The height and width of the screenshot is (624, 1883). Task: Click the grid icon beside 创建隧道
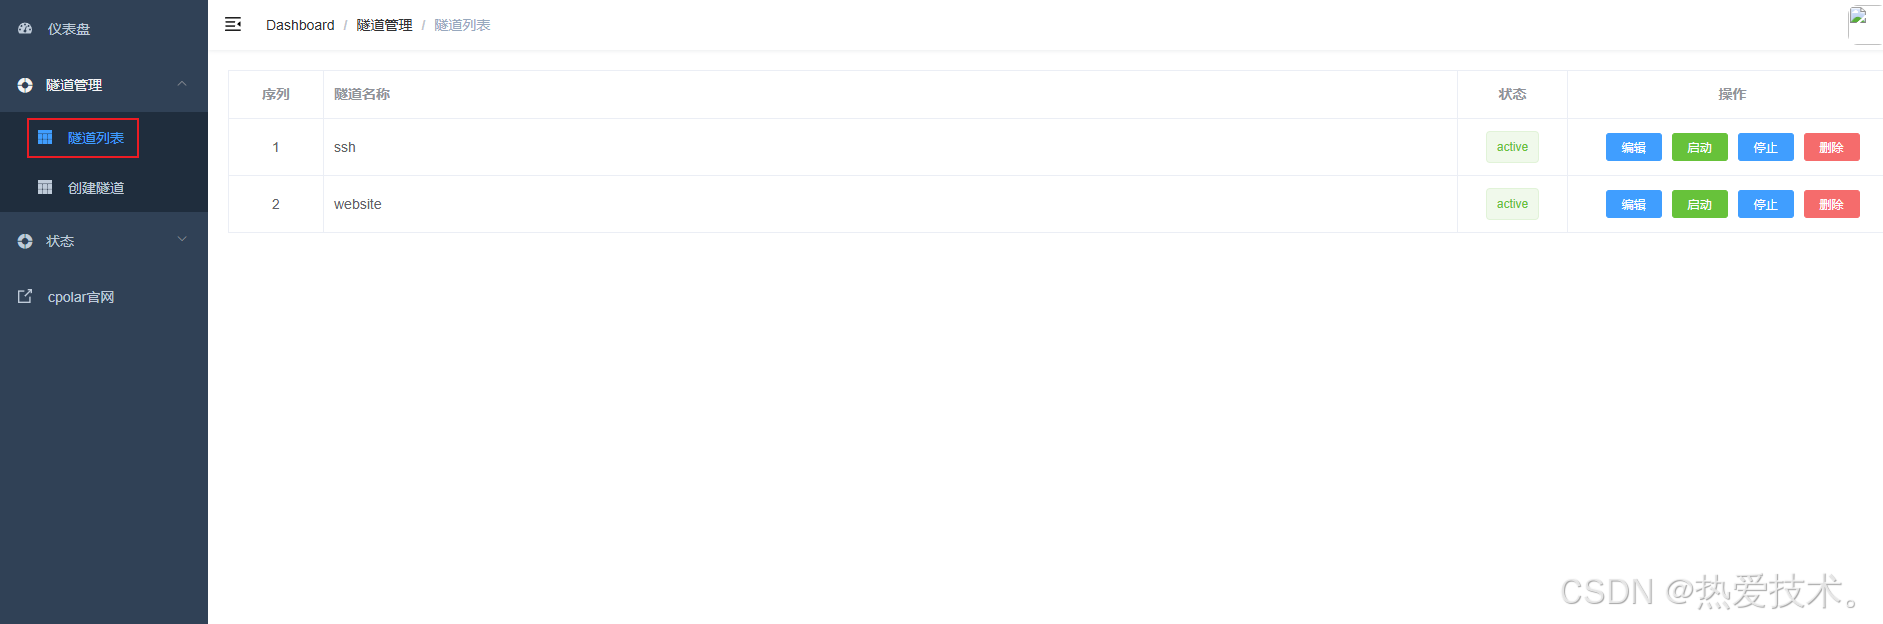pos(45,188)
